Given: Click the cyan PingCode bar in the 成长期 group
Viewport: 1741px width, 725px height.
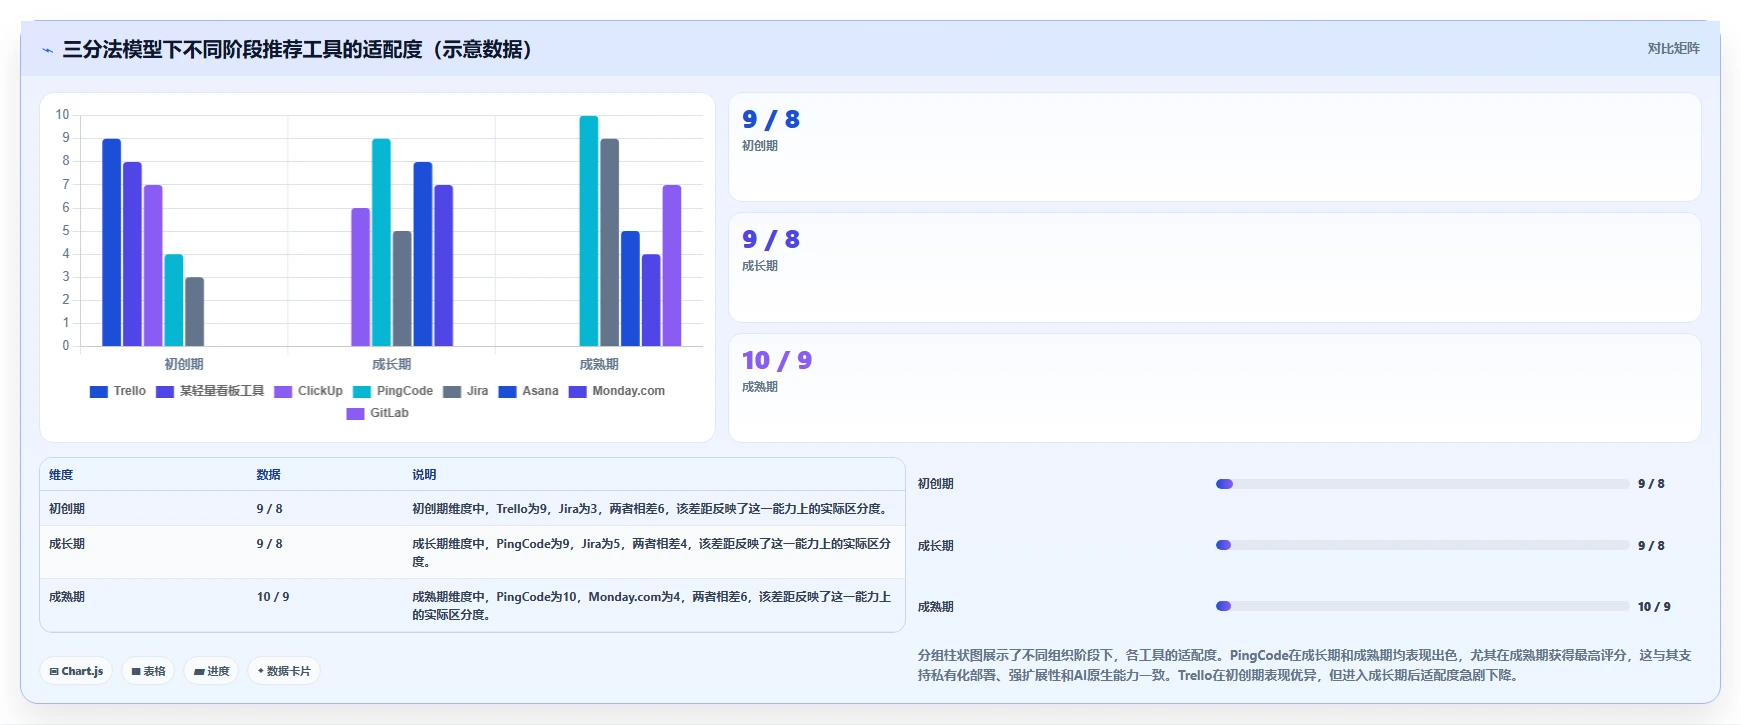Looking at the screenshot, I should click(381, 243).
